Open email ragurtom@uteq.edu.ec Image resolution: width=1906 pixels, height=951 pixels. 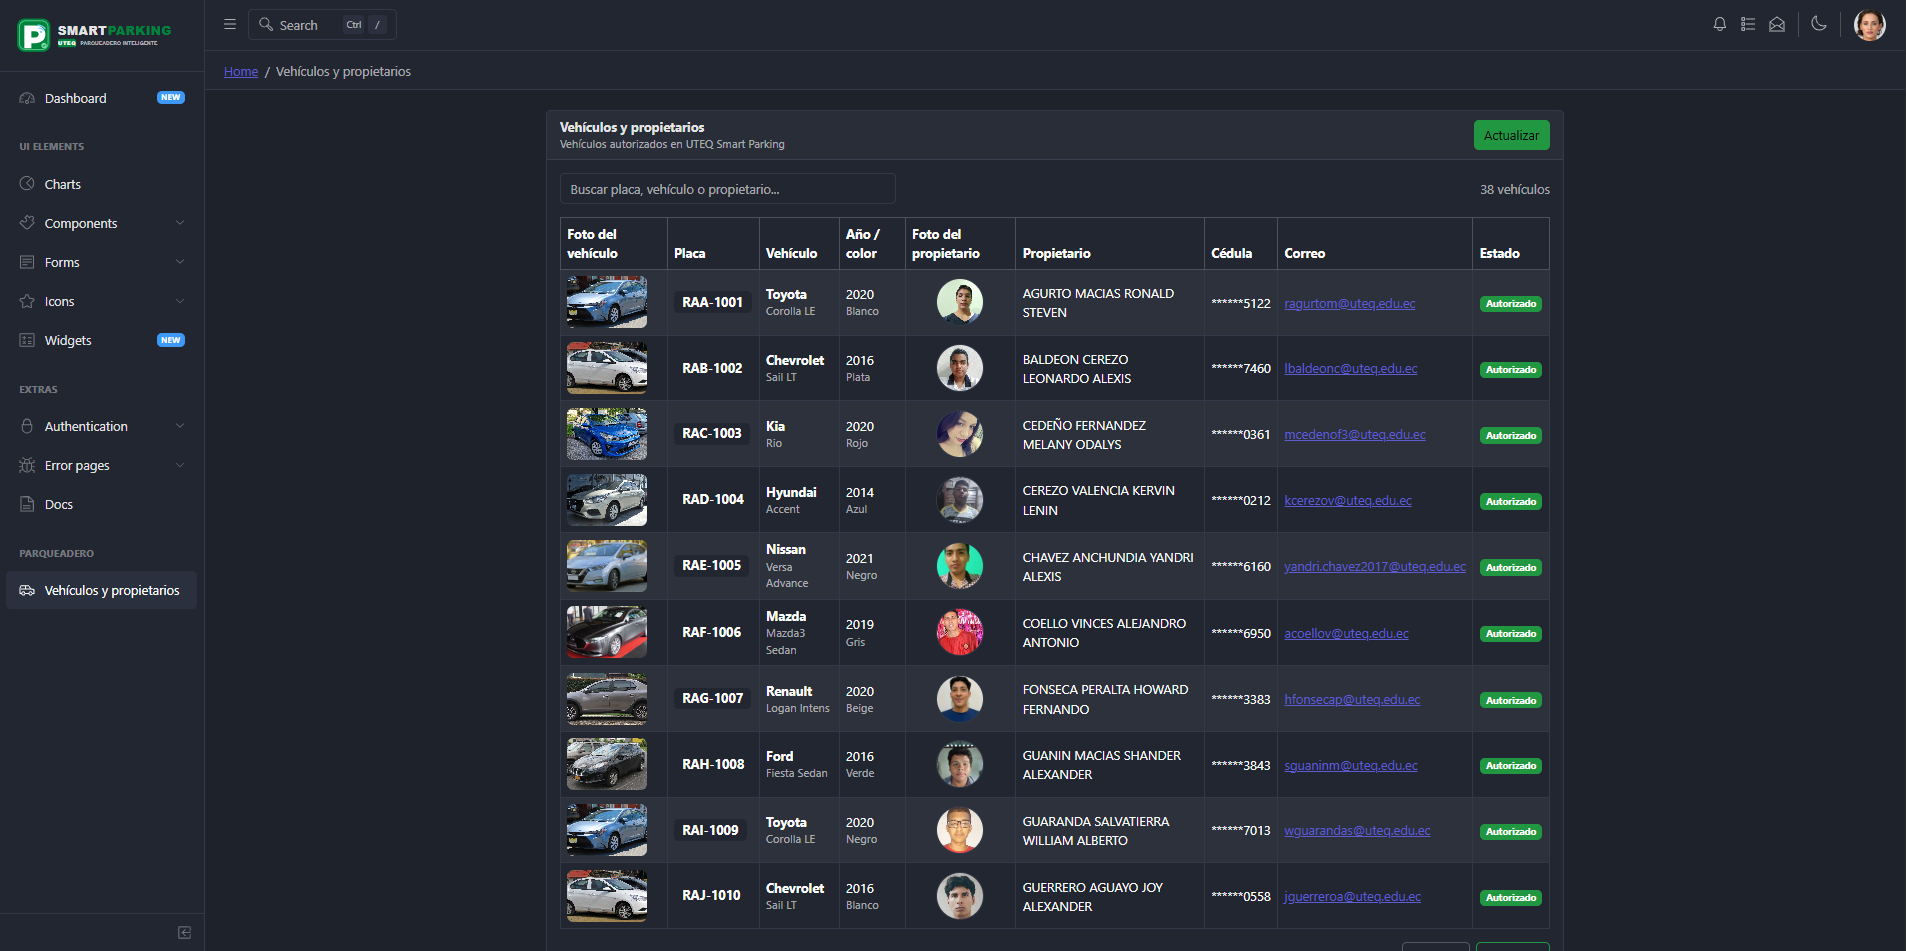click(x=1349, y=303)
